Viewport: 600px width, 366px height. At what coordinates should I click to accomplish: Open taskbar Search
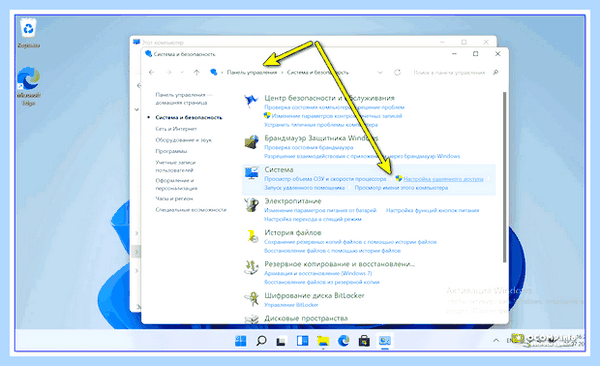261,340
